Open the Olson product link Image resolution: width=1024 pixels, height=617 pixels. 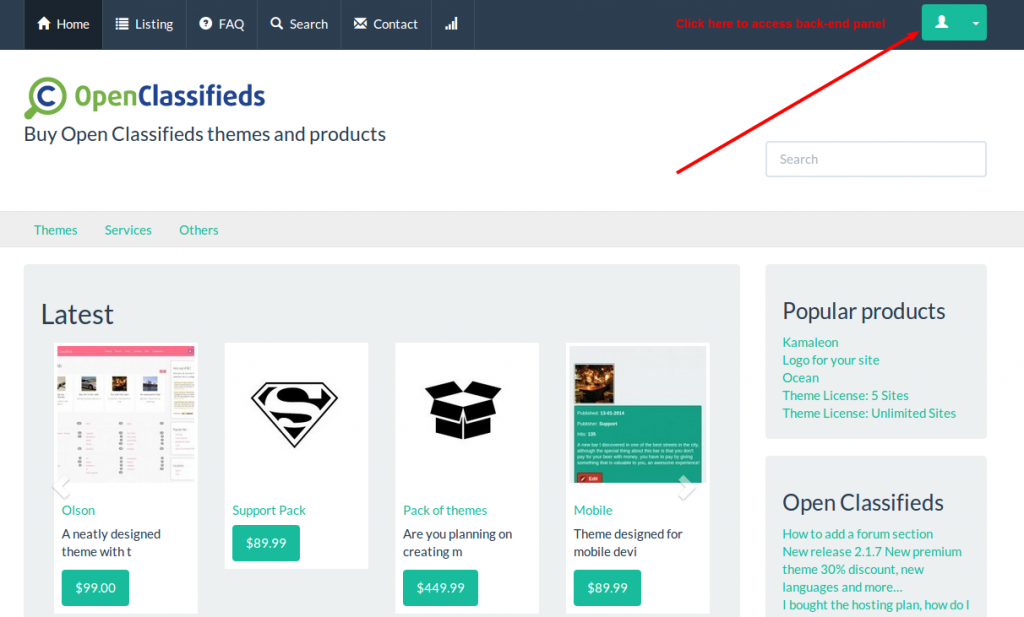click(x=78, y=511)
